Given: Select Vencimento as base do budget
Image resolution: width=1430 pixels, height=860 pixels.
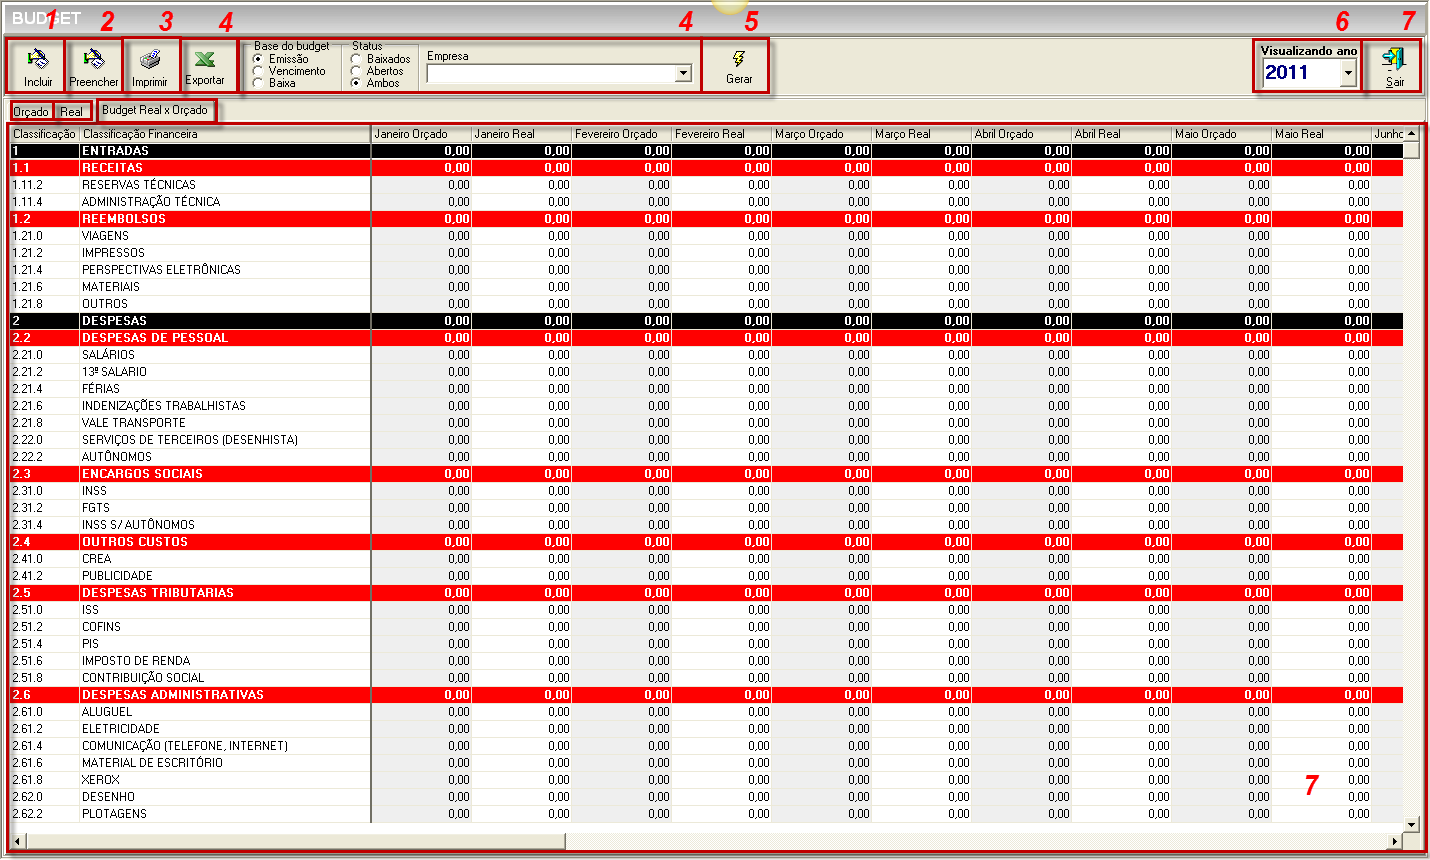Looking at the screenshot, I should tap(258, 71).
